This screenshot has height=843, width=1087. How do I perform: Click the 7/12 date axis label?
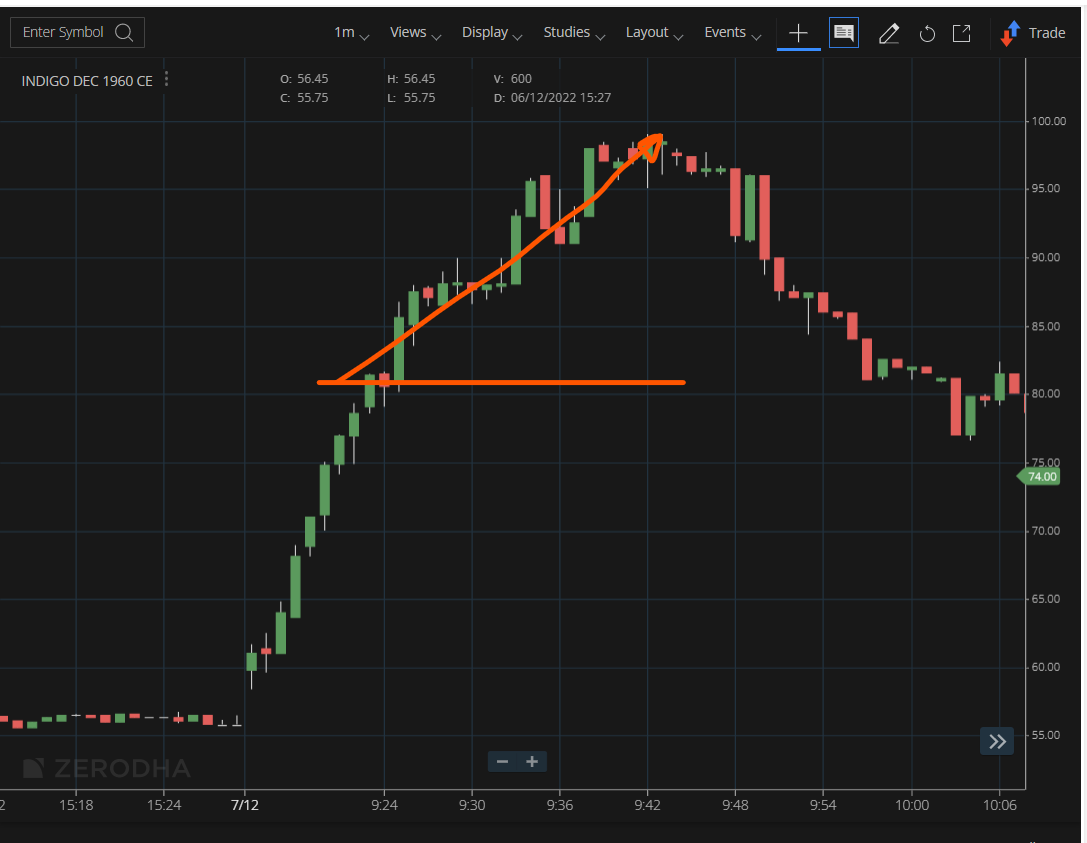coord(245,806)
